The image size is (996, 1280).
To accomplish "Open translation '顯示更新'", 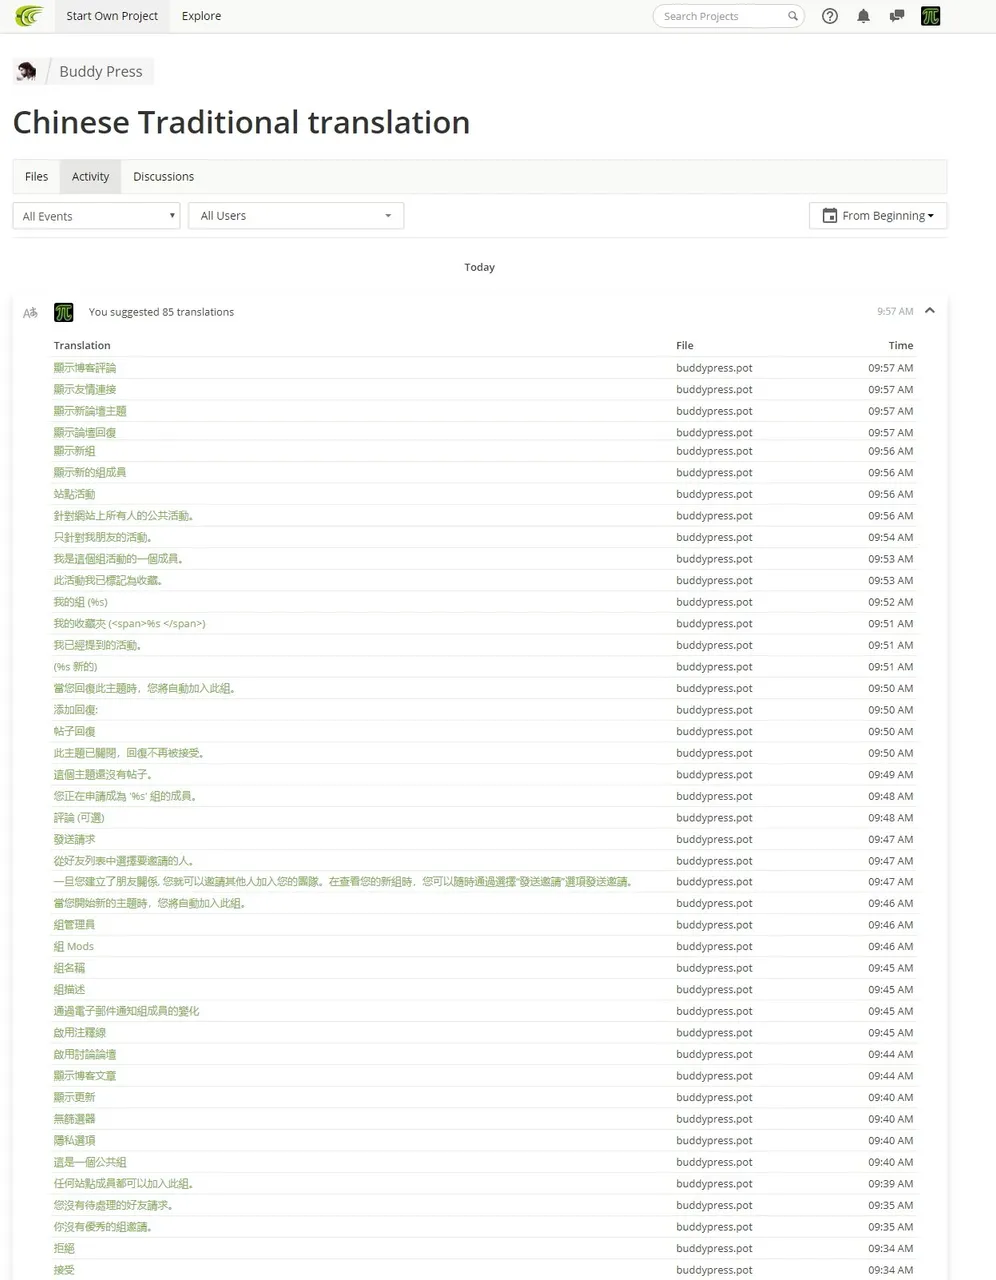I will click(74, 1098).
